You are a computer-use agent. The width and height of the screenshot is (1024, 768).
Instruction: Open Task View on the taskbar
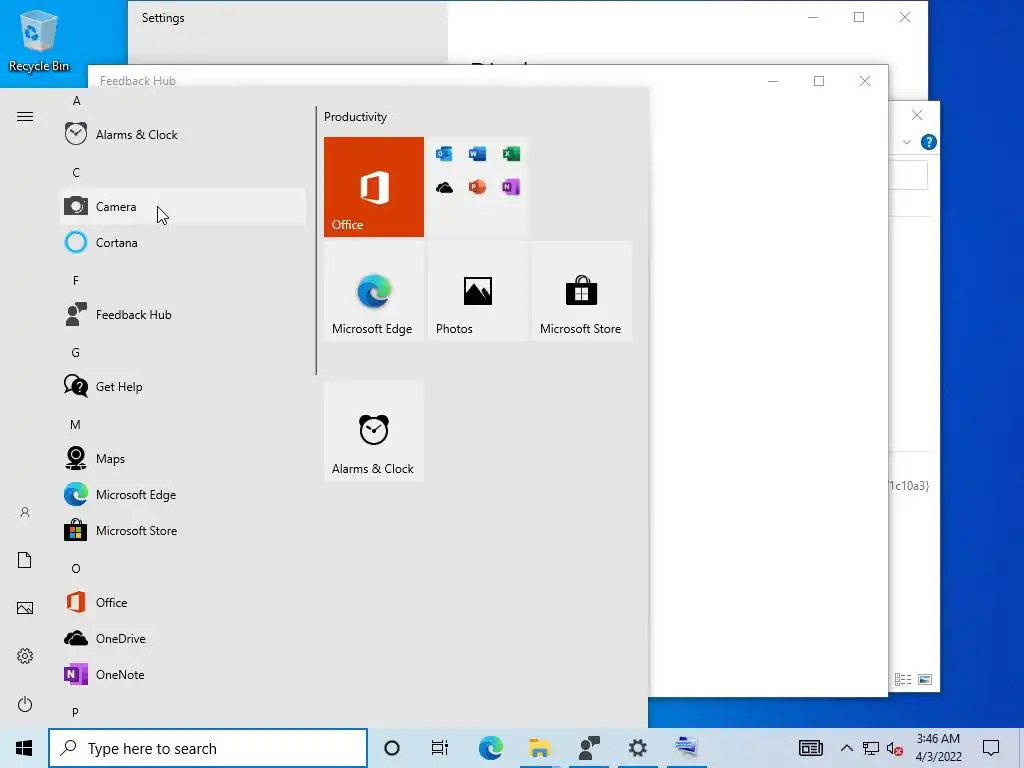[x=440, y=748]
